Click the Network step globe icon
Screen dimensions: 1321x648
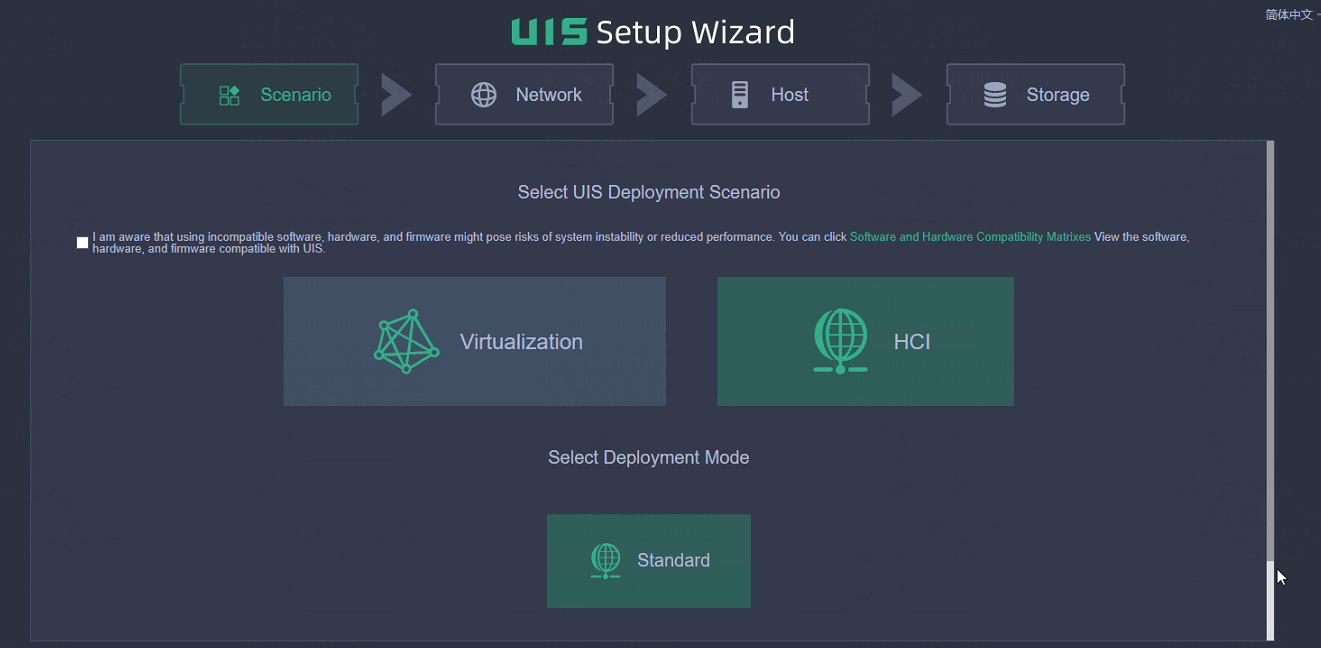484,95
